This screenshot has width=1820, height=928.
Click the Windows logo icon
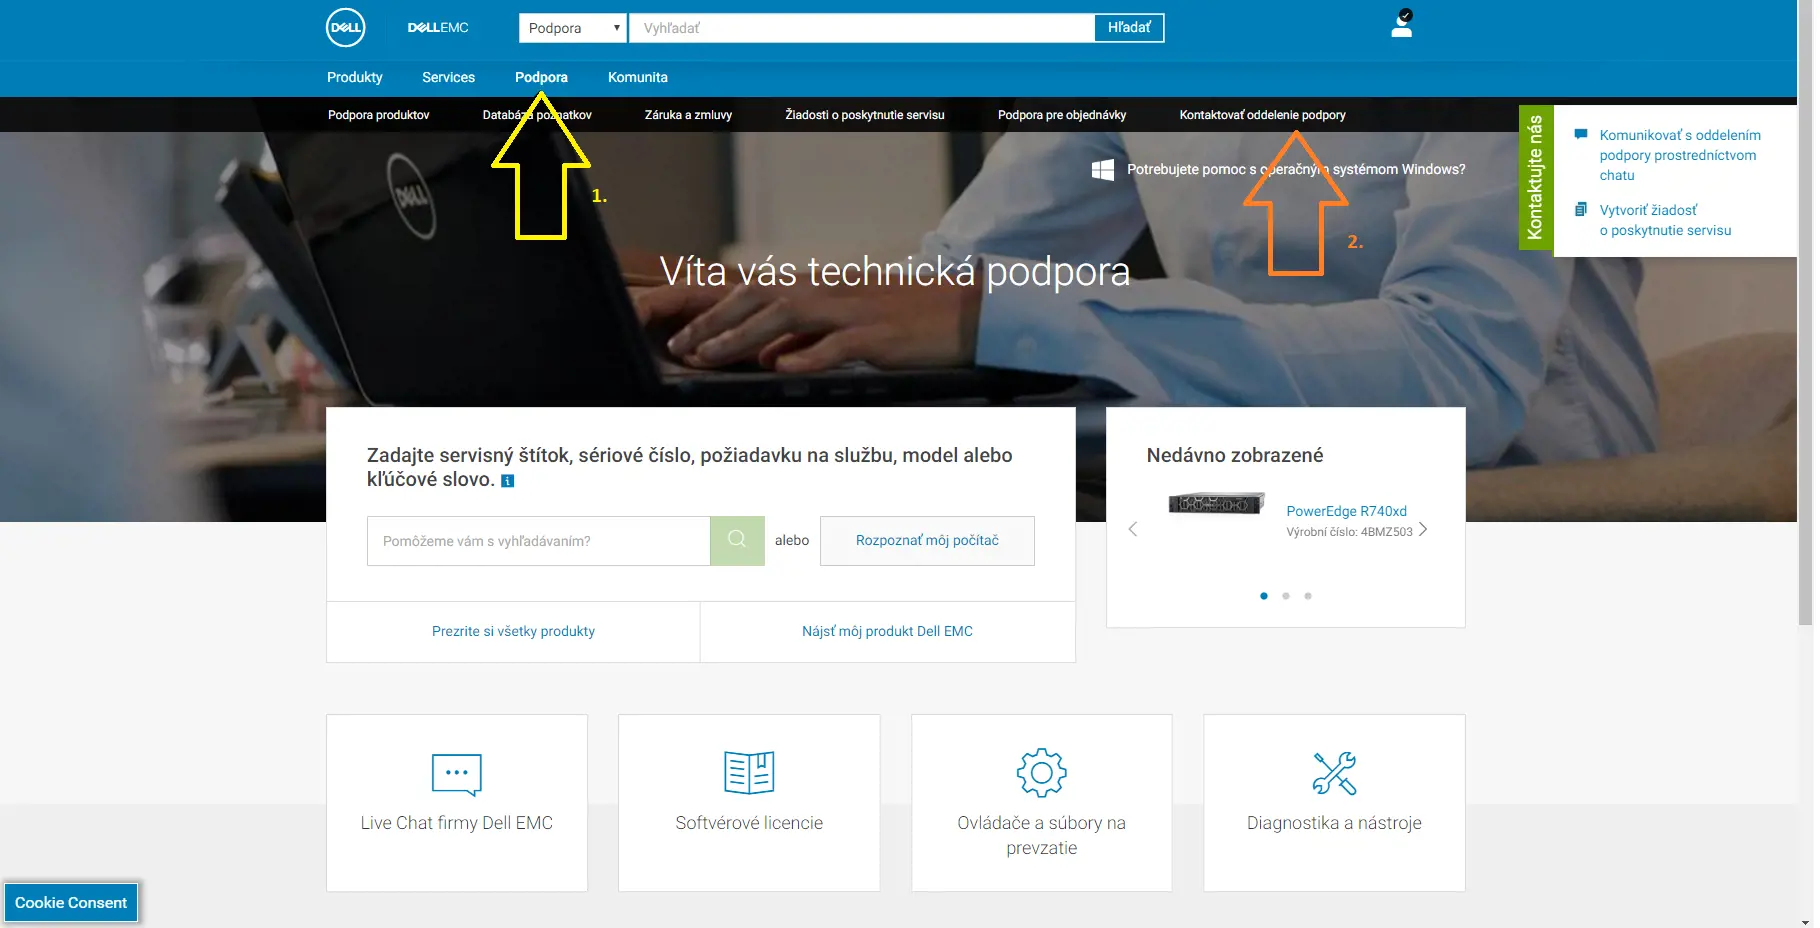pyautogui.click(x=1103, y=169)
